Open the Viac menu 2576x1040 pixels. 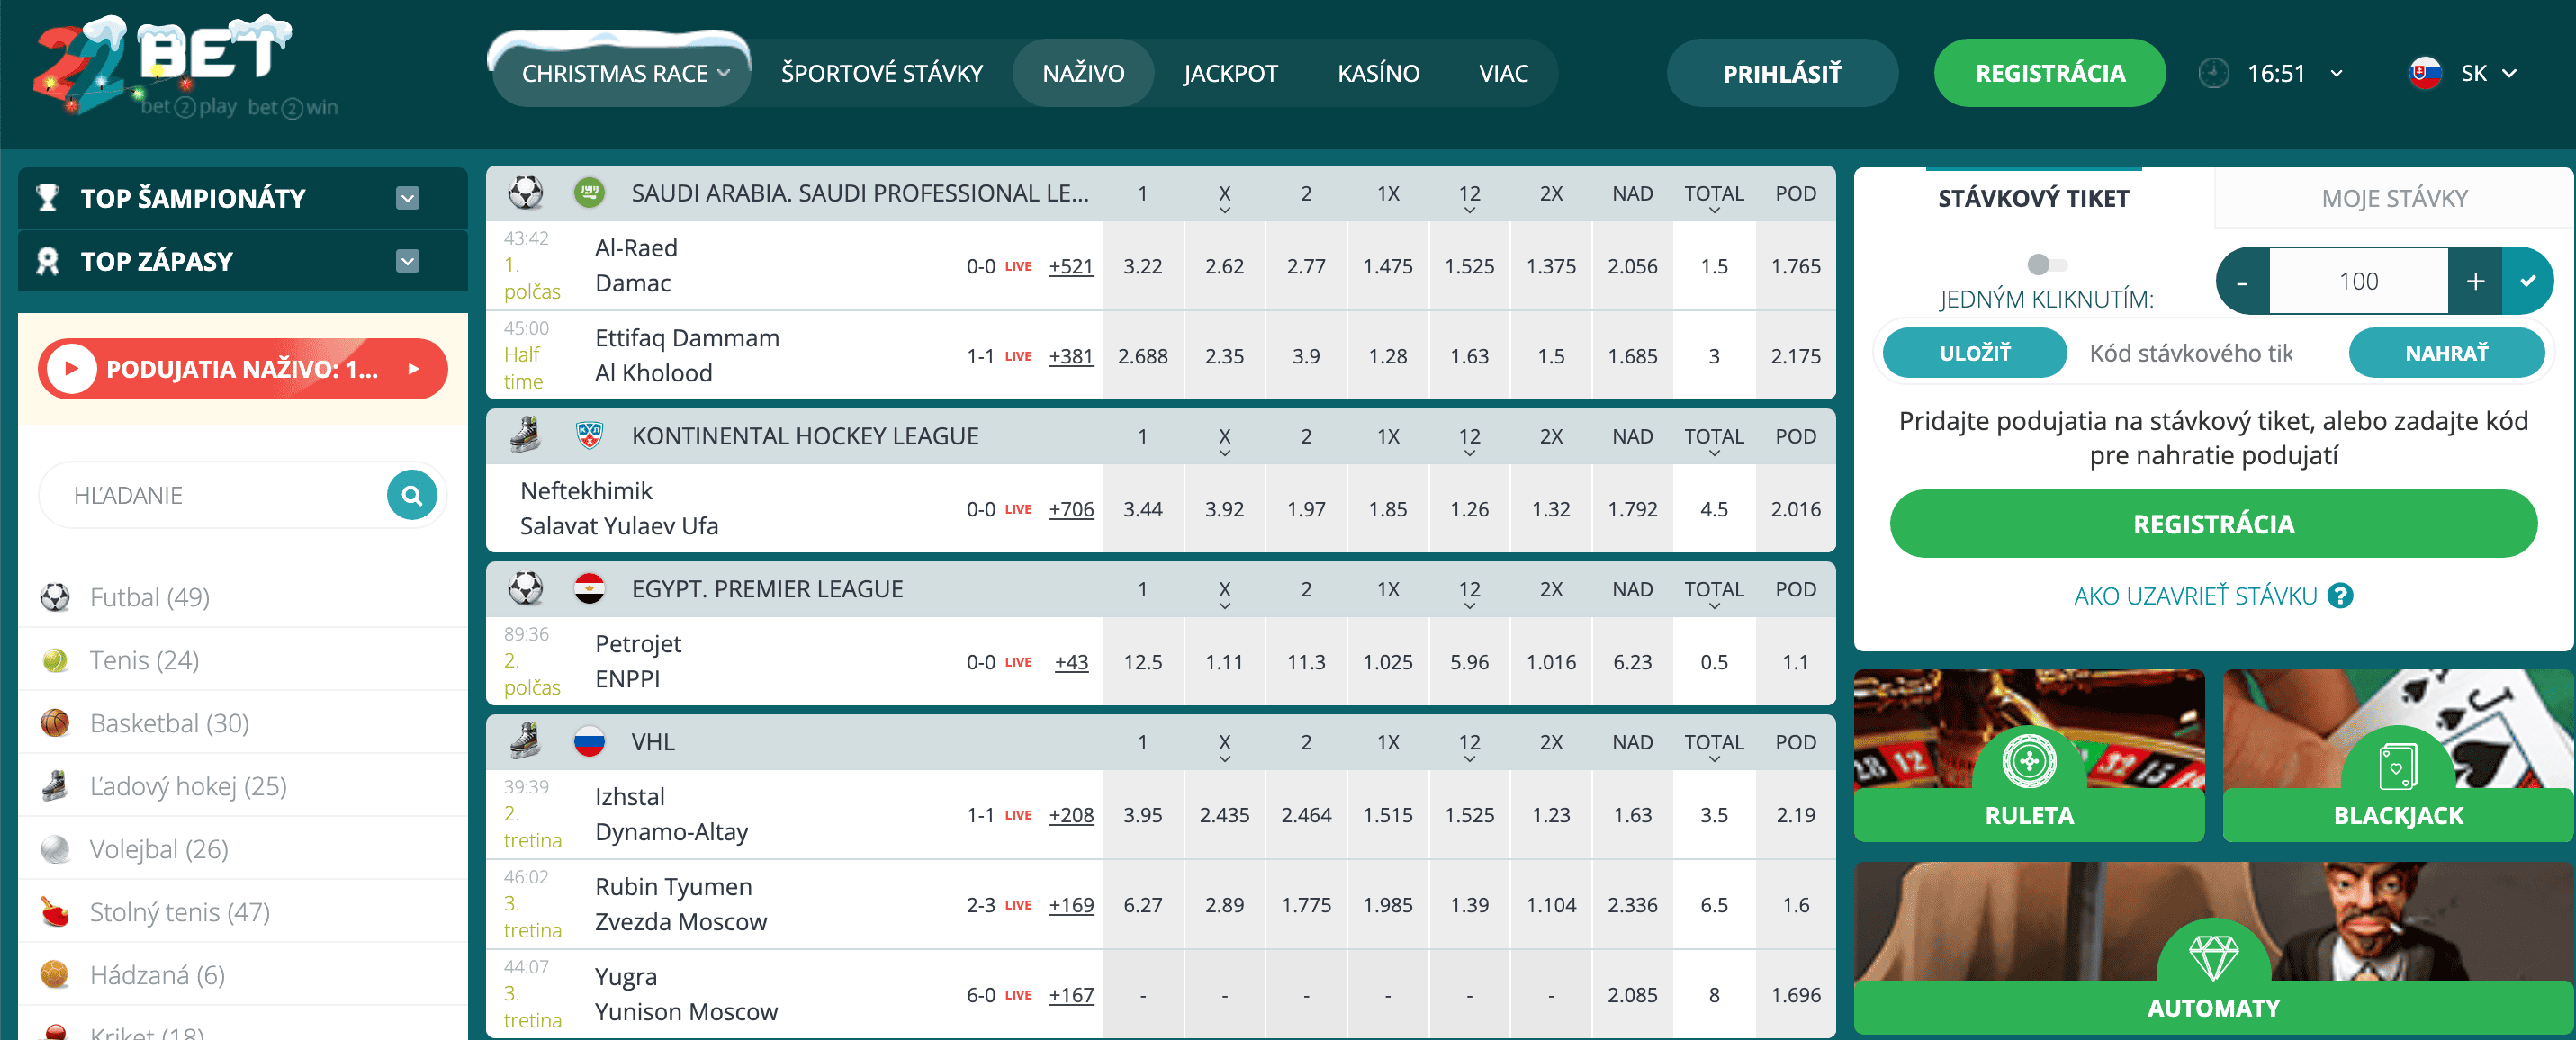click(x=1503, y=74)
